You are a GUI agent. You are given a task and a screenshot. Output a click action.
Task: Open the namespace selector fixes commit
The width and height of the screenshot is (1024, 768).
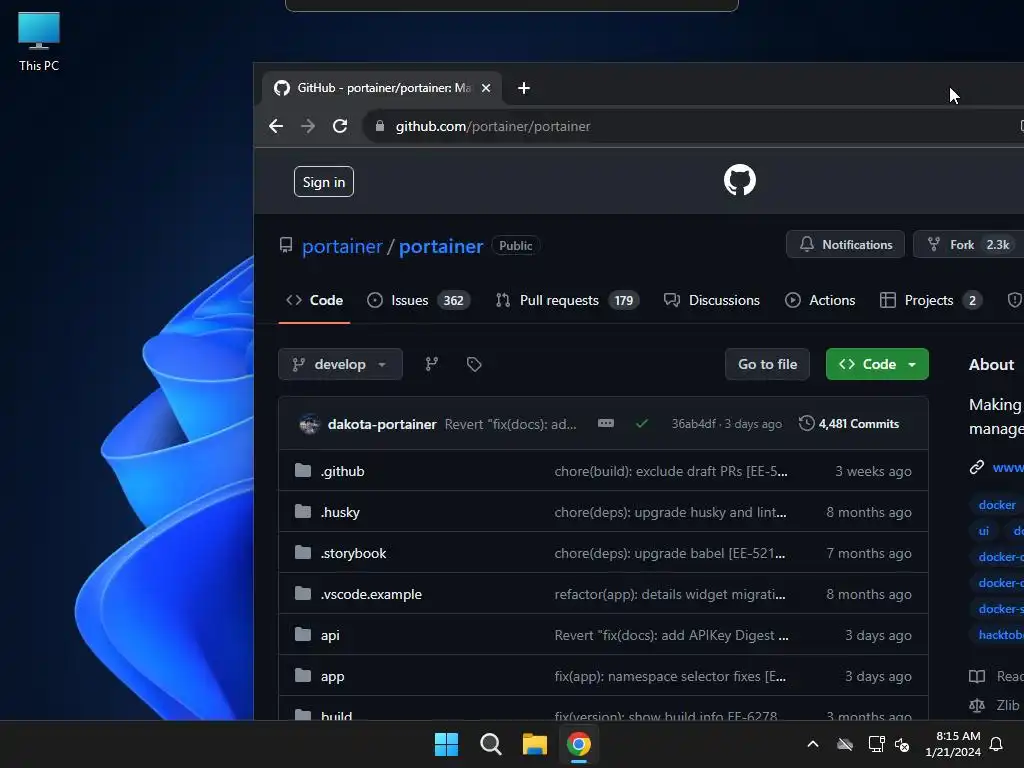pyautogui.click(x=670, y=677)
